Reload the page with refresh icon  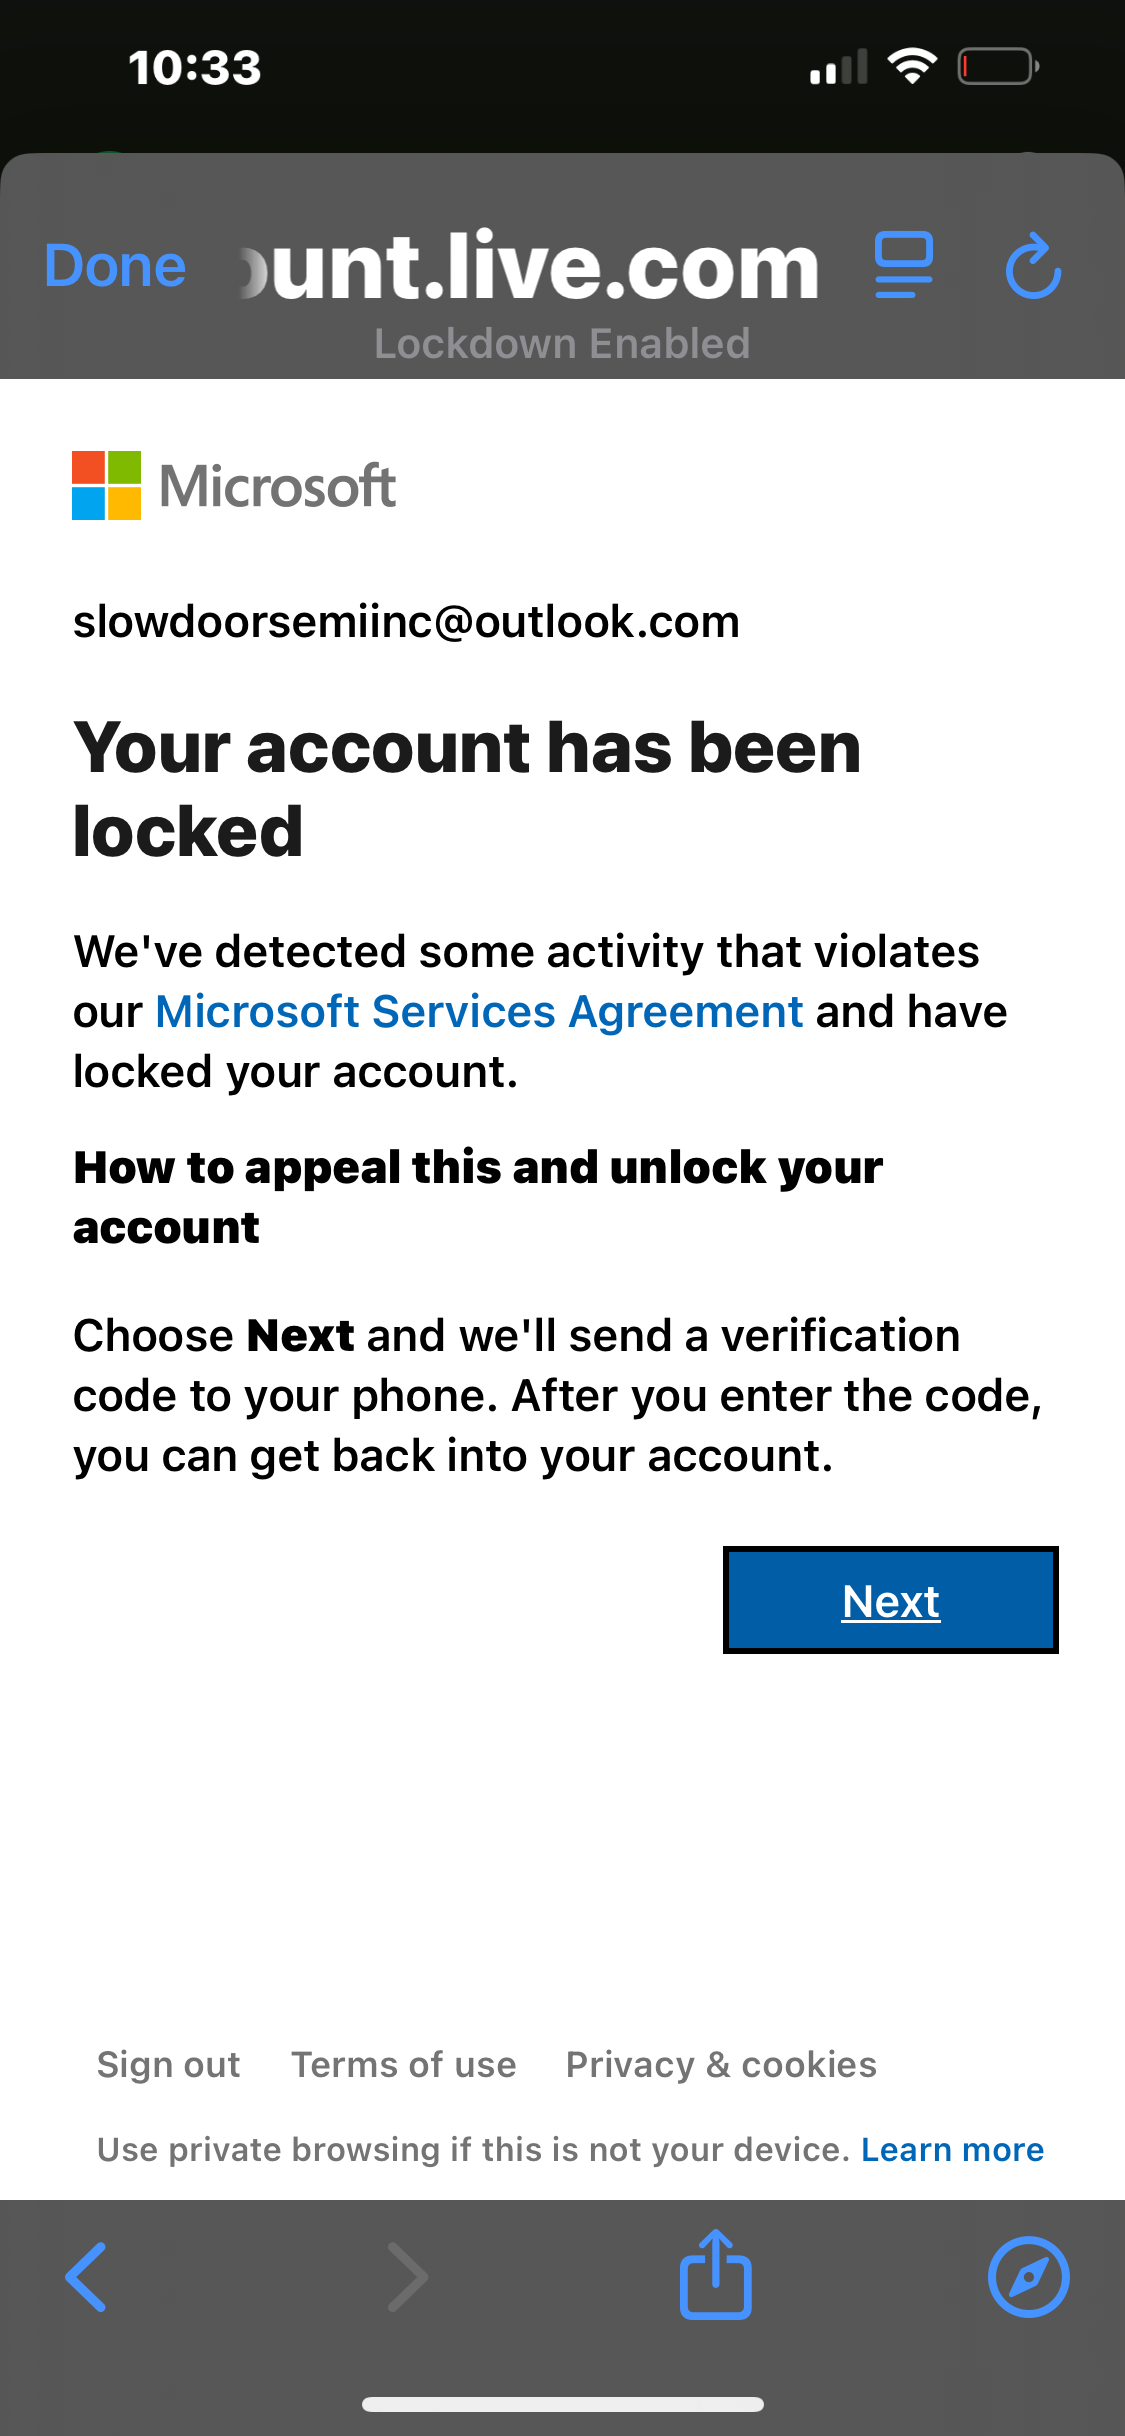1033,266
